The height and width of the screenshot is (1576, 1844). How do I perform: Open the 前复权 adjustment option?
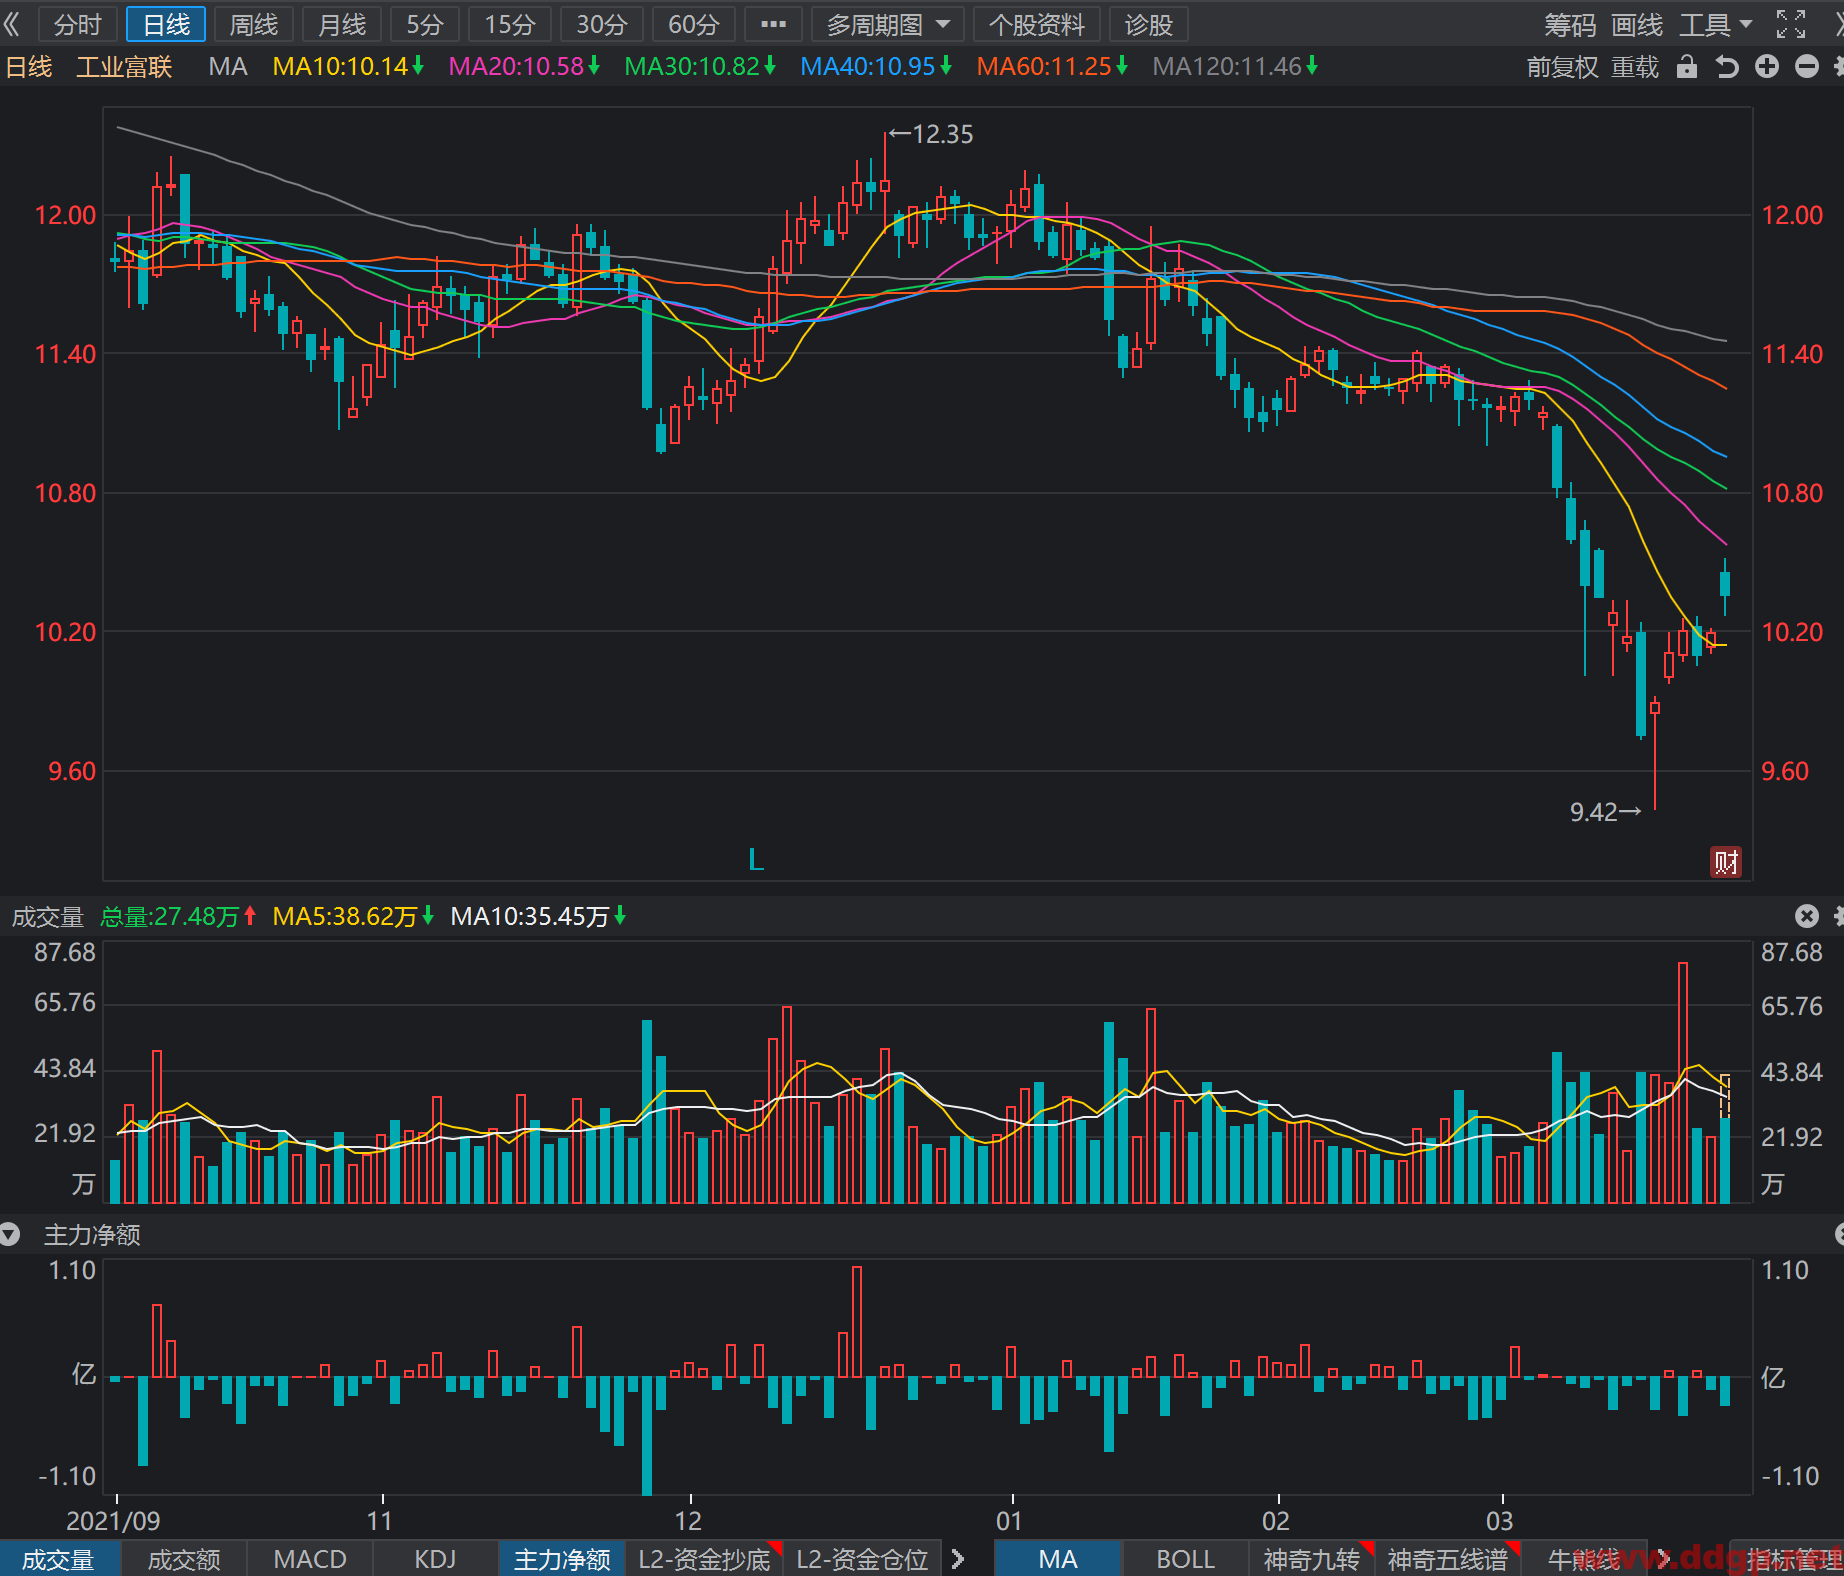[x=1563, y=67]
